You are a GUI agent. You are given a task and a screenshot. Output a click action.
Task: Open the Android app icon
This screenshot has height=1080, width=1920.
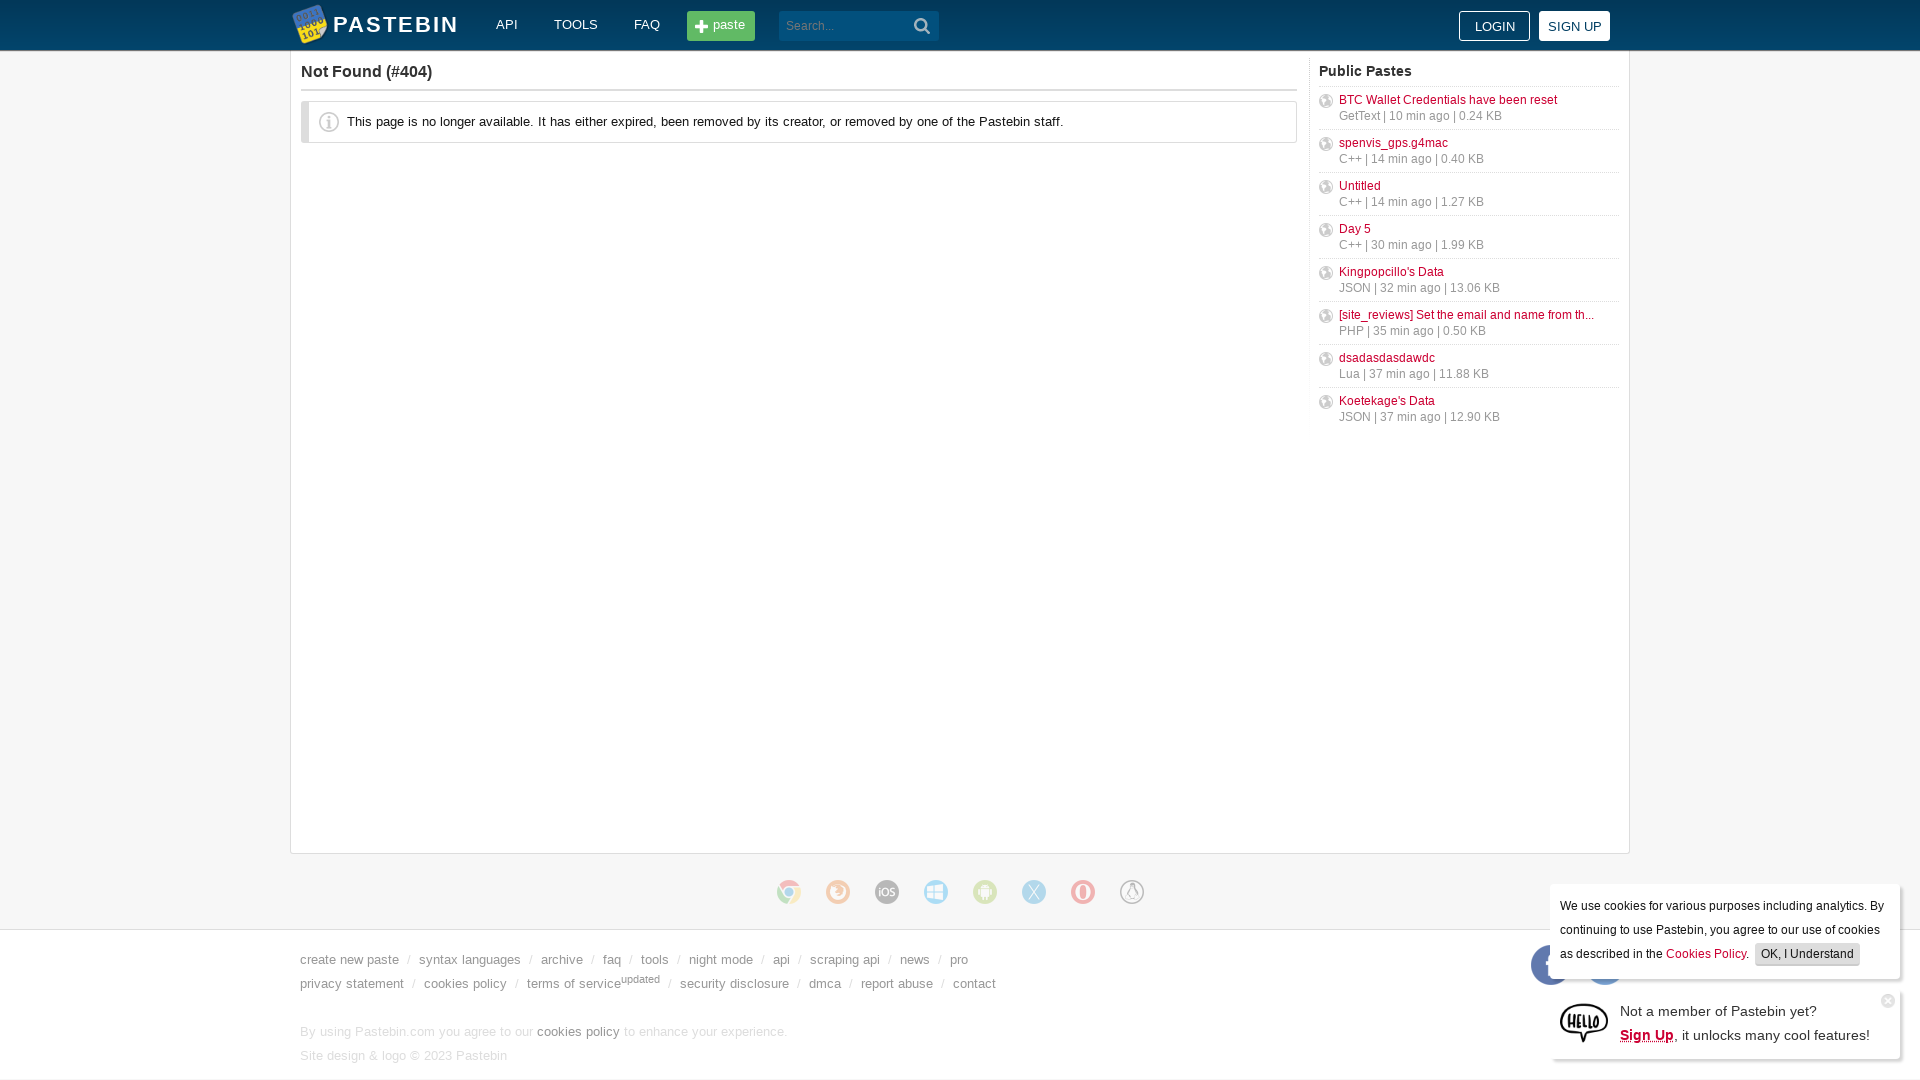[985, 892]
